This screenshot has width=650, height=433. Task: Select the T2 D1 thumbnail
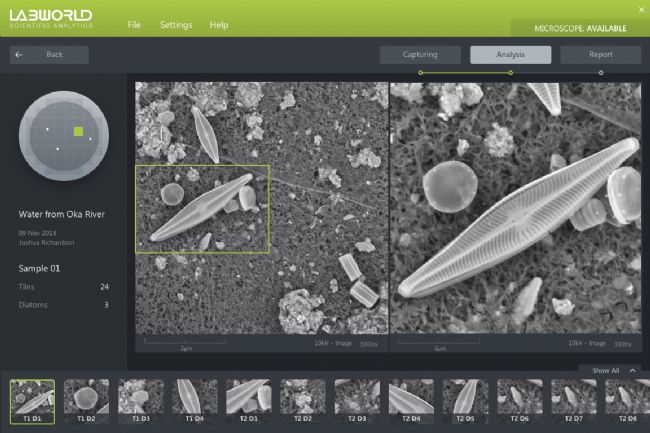click(x=248, y=400)
